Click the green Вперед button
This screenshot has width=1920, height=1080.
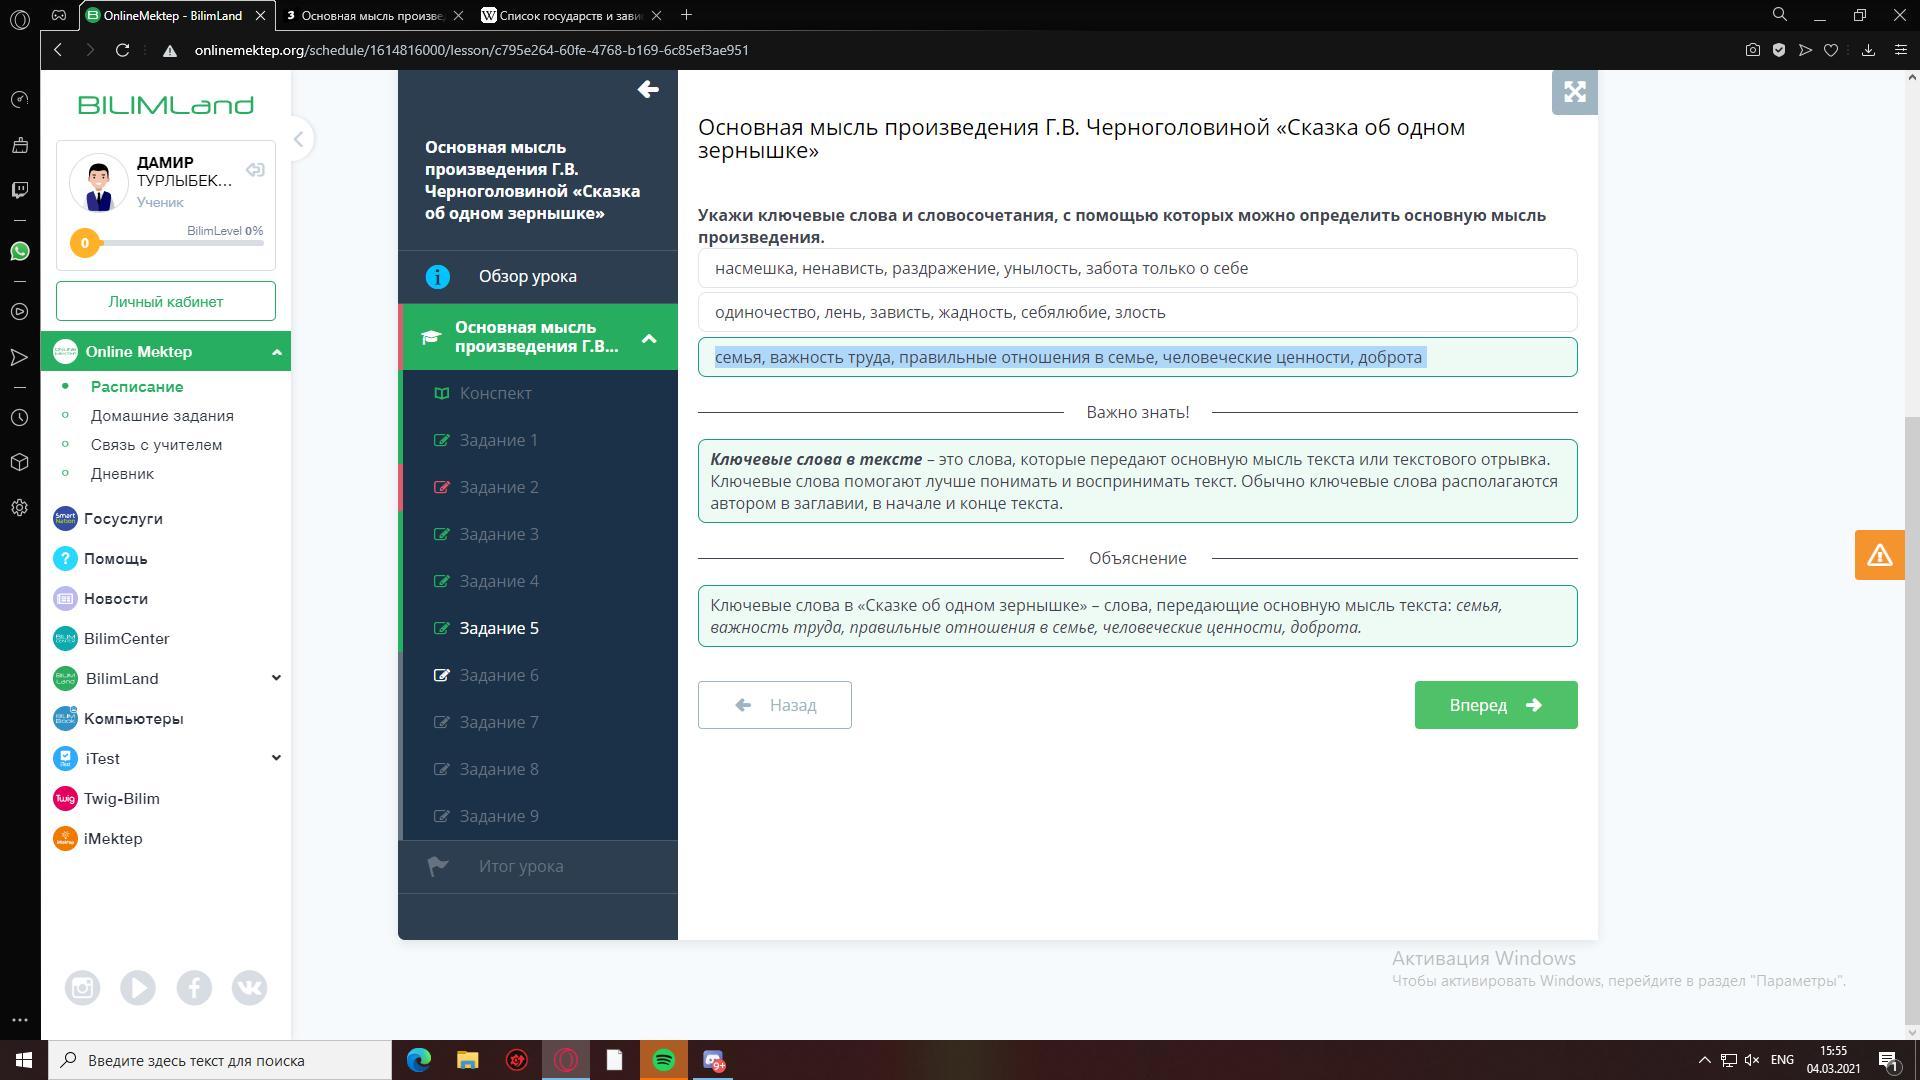[x=1495, y=705]
